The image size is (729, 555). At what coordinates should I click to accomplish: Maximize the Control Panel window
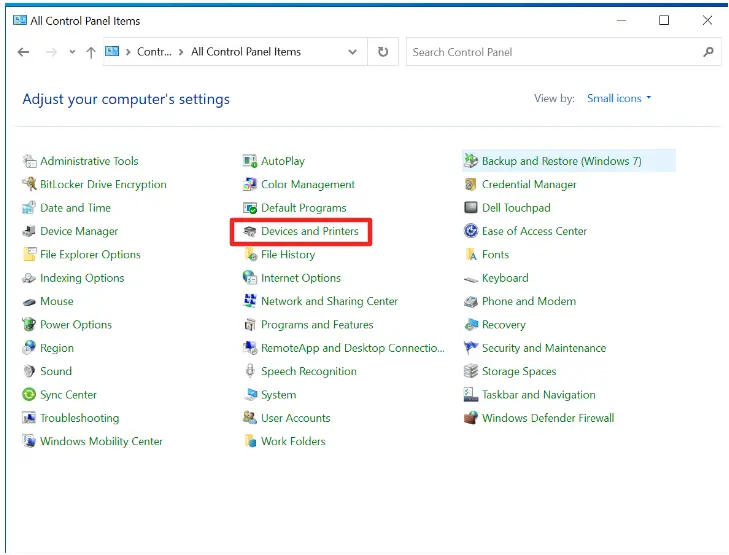coord(664,20)
